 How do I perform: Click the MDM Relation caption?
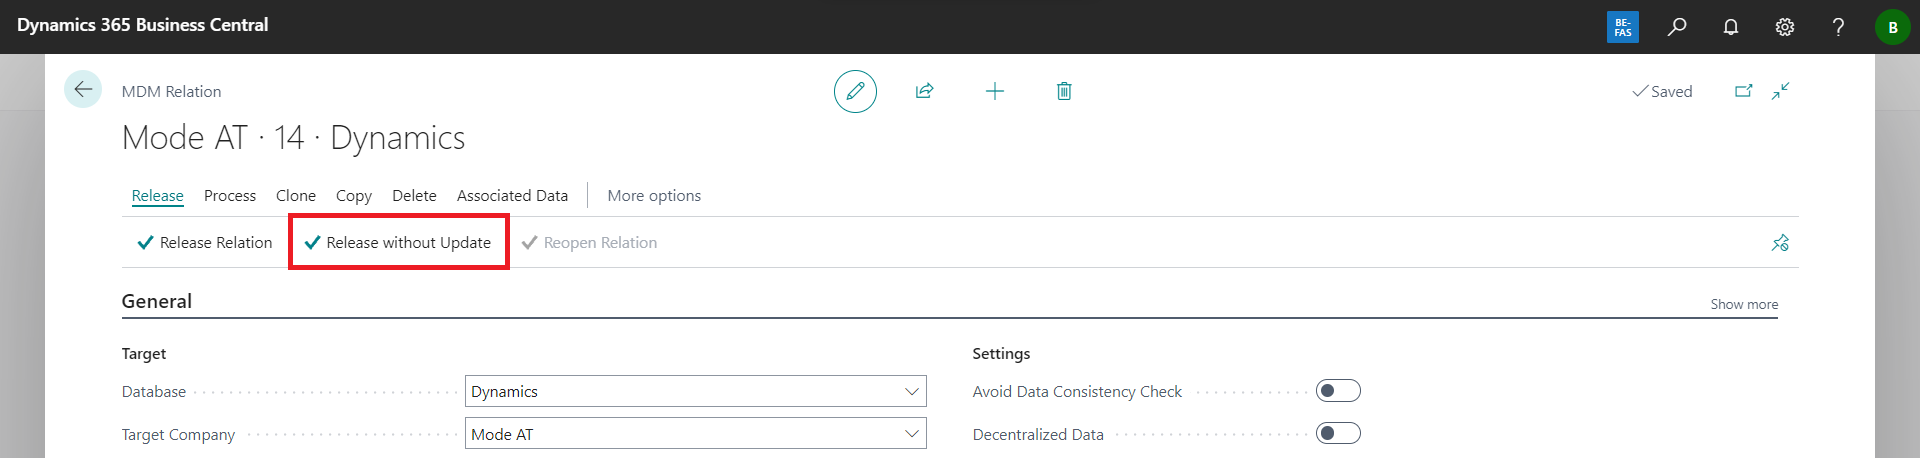click(171, 91)
